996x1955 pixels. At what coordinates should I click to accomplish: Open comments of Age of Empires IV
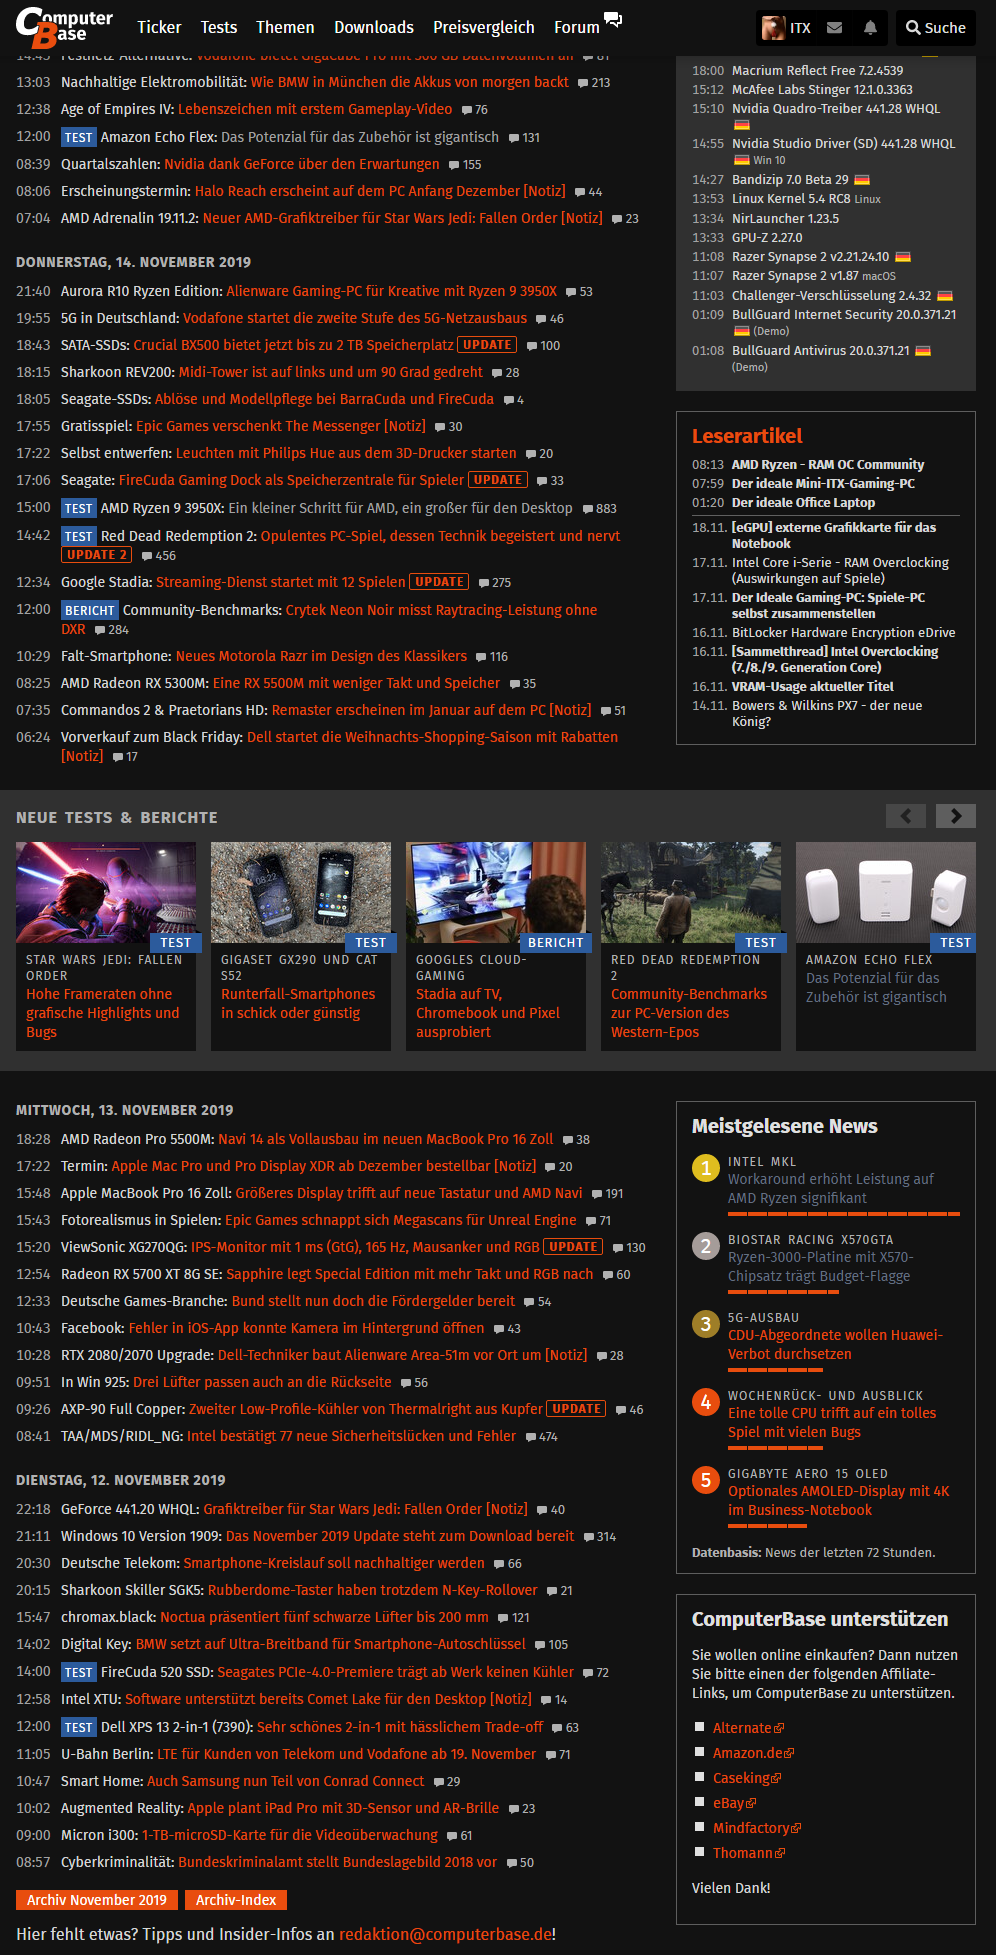(475, 110)
